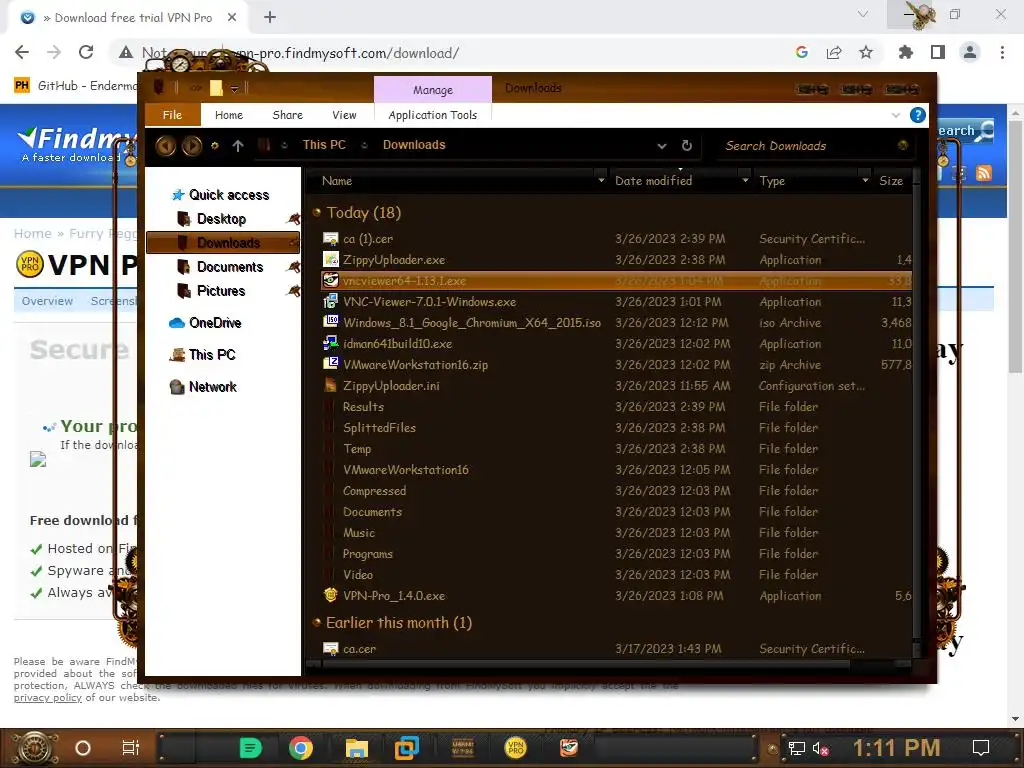Open Chrome extensions puzzle icon
1024x768 pixels.
(x=906, y=52)
